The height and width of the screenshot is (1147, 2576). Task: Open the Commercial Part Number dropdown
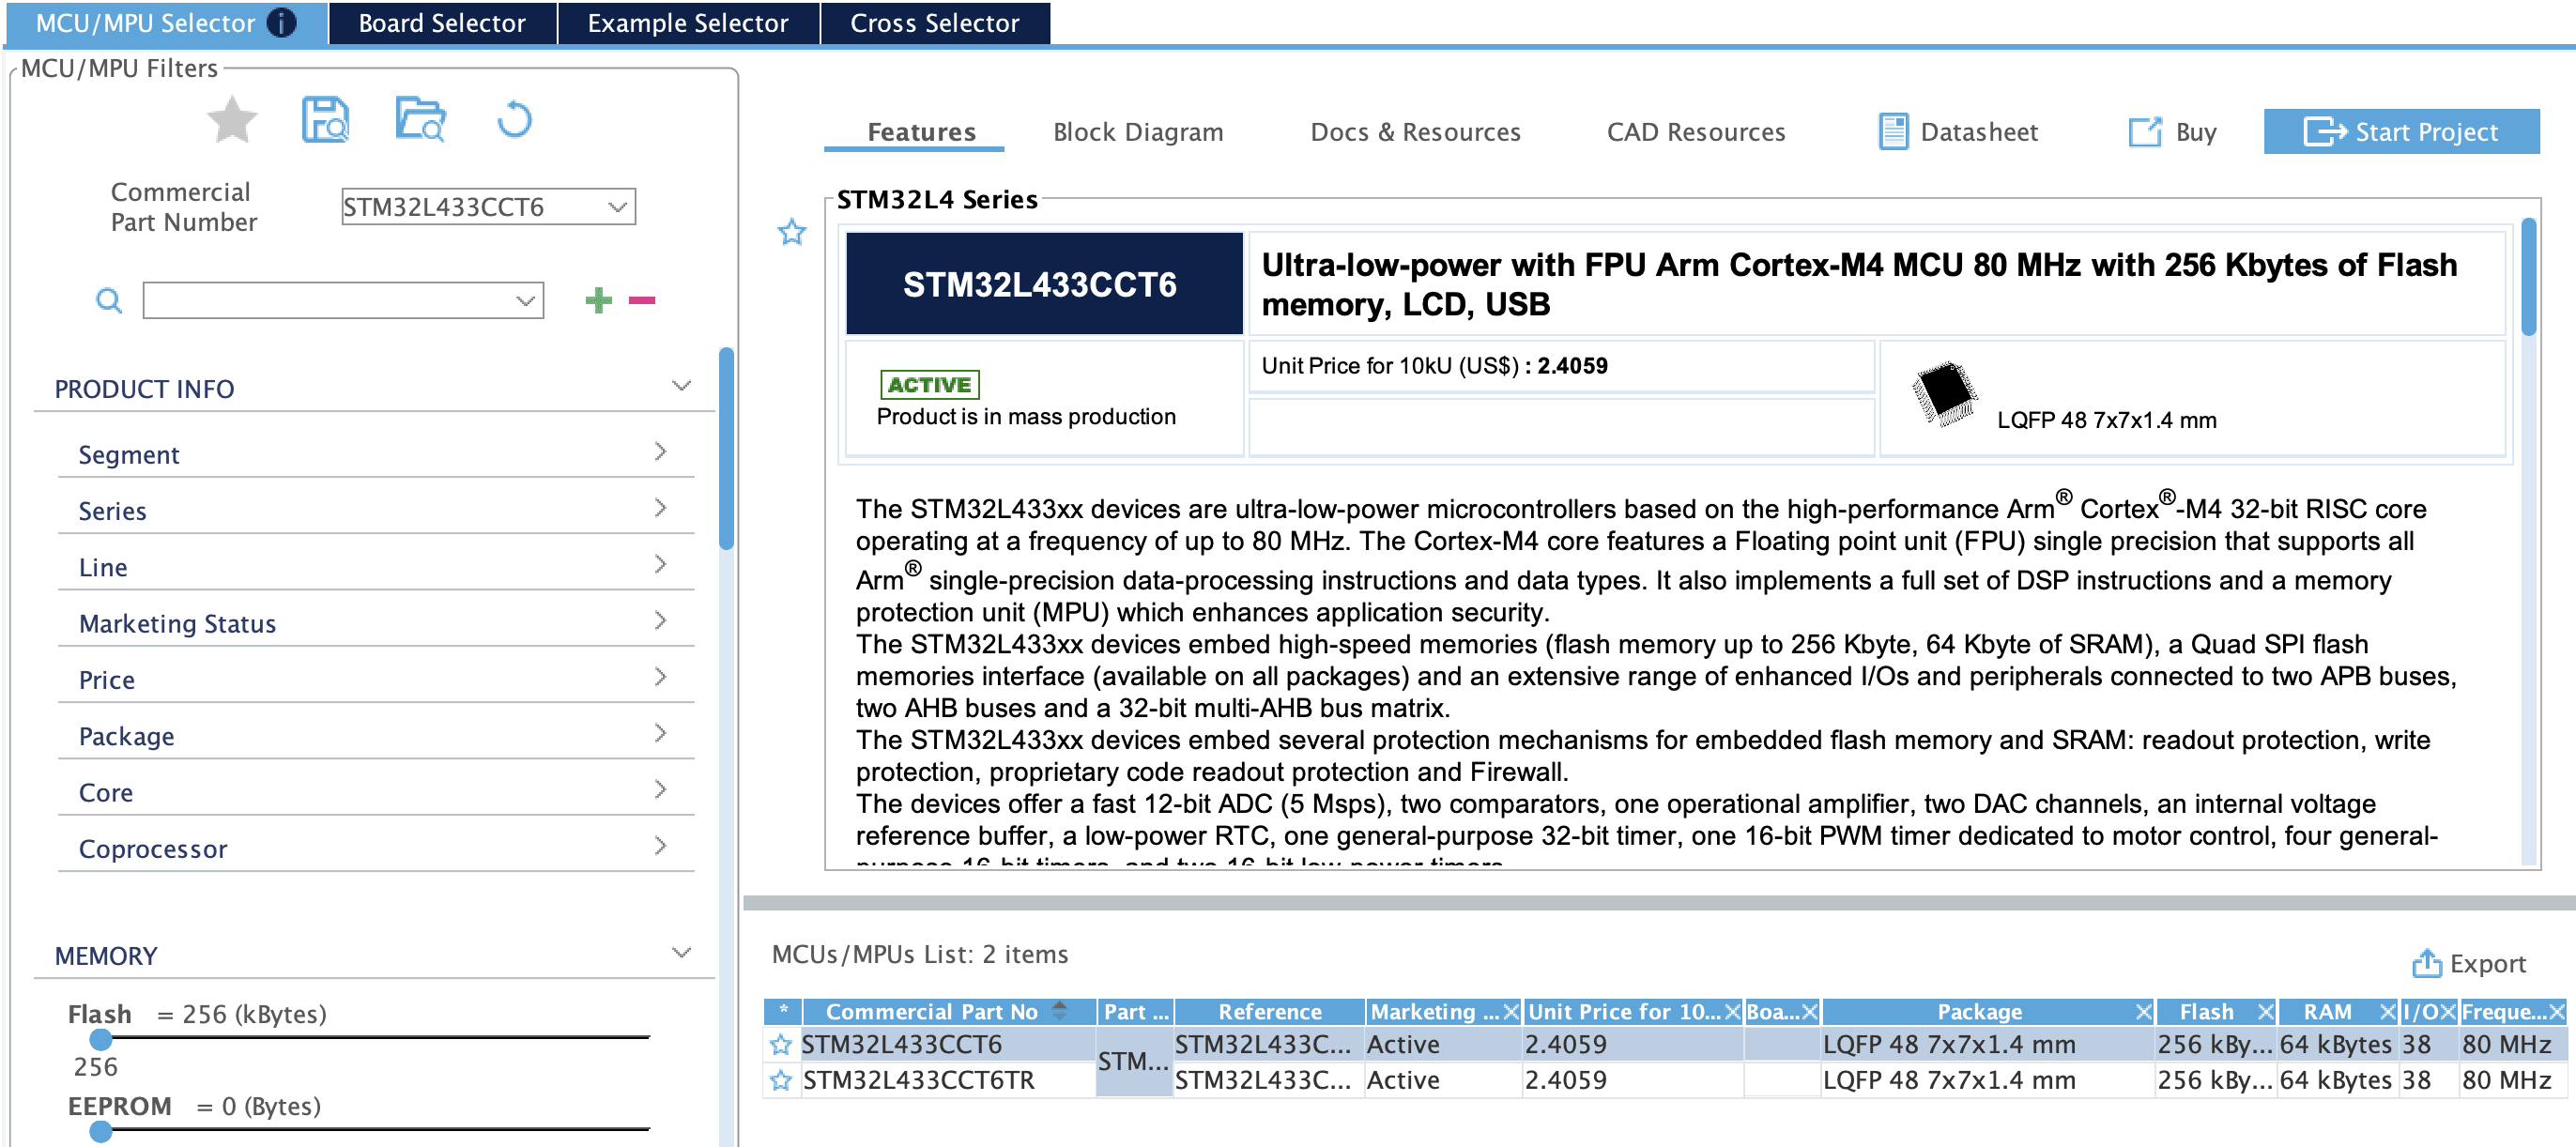click(x=617, y=207)
